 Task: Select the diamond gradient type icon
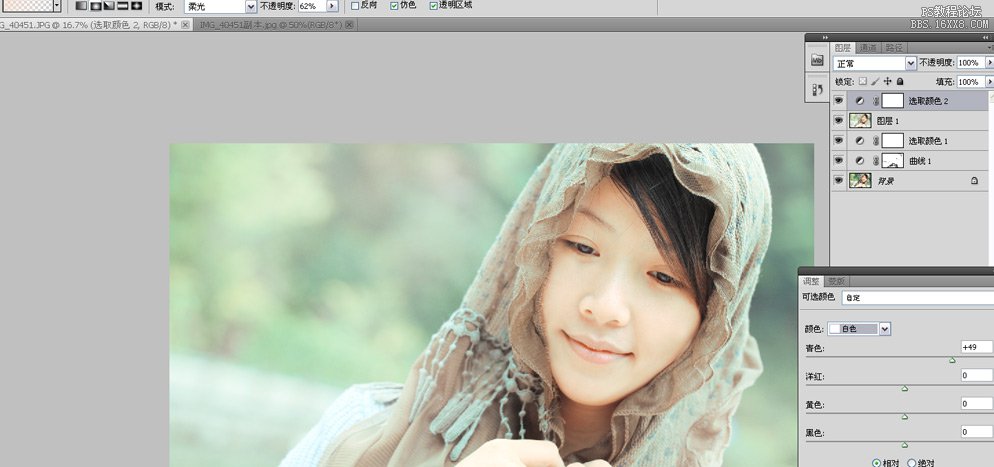pyautogui.click(x=136, y=6)
